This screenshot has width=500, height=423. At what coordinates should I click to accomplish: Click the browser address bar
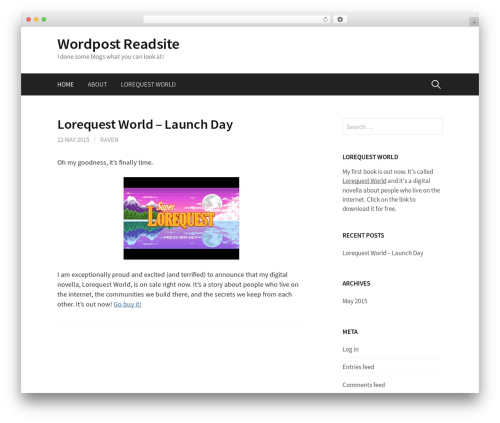tap(232, 19)
